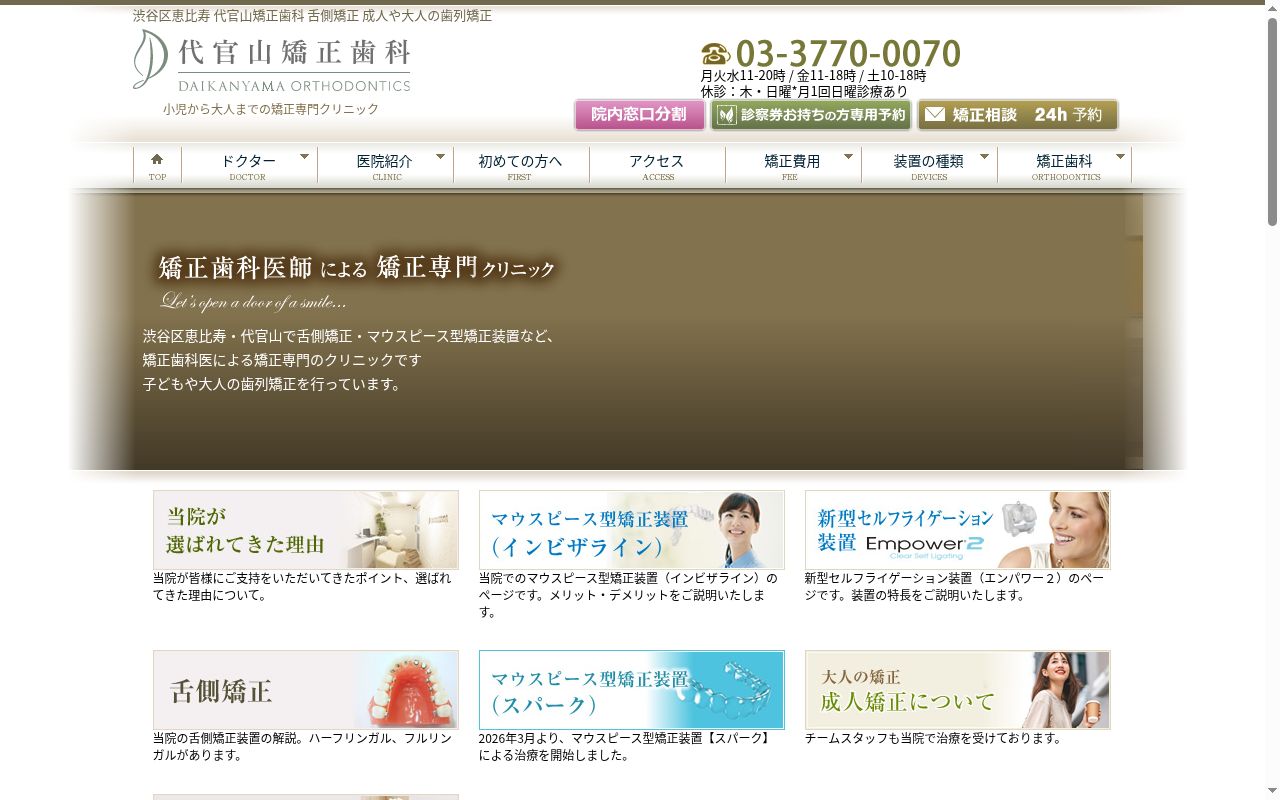1280x800 pixels.
Task: Open the Empower2 新型セルフライゲーション banner
Action: point(958,530)
